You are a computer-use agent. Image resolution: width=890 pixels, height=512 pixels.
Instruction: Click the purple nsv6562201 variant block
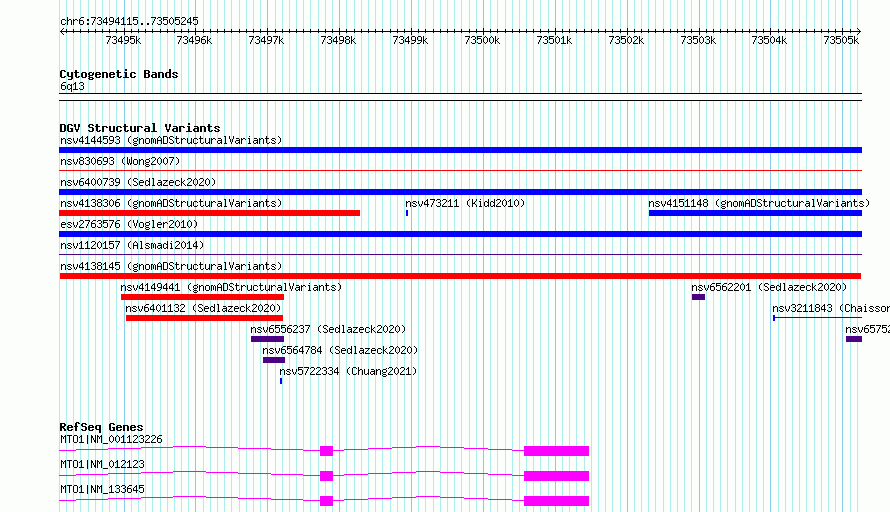tap(698, 297)
